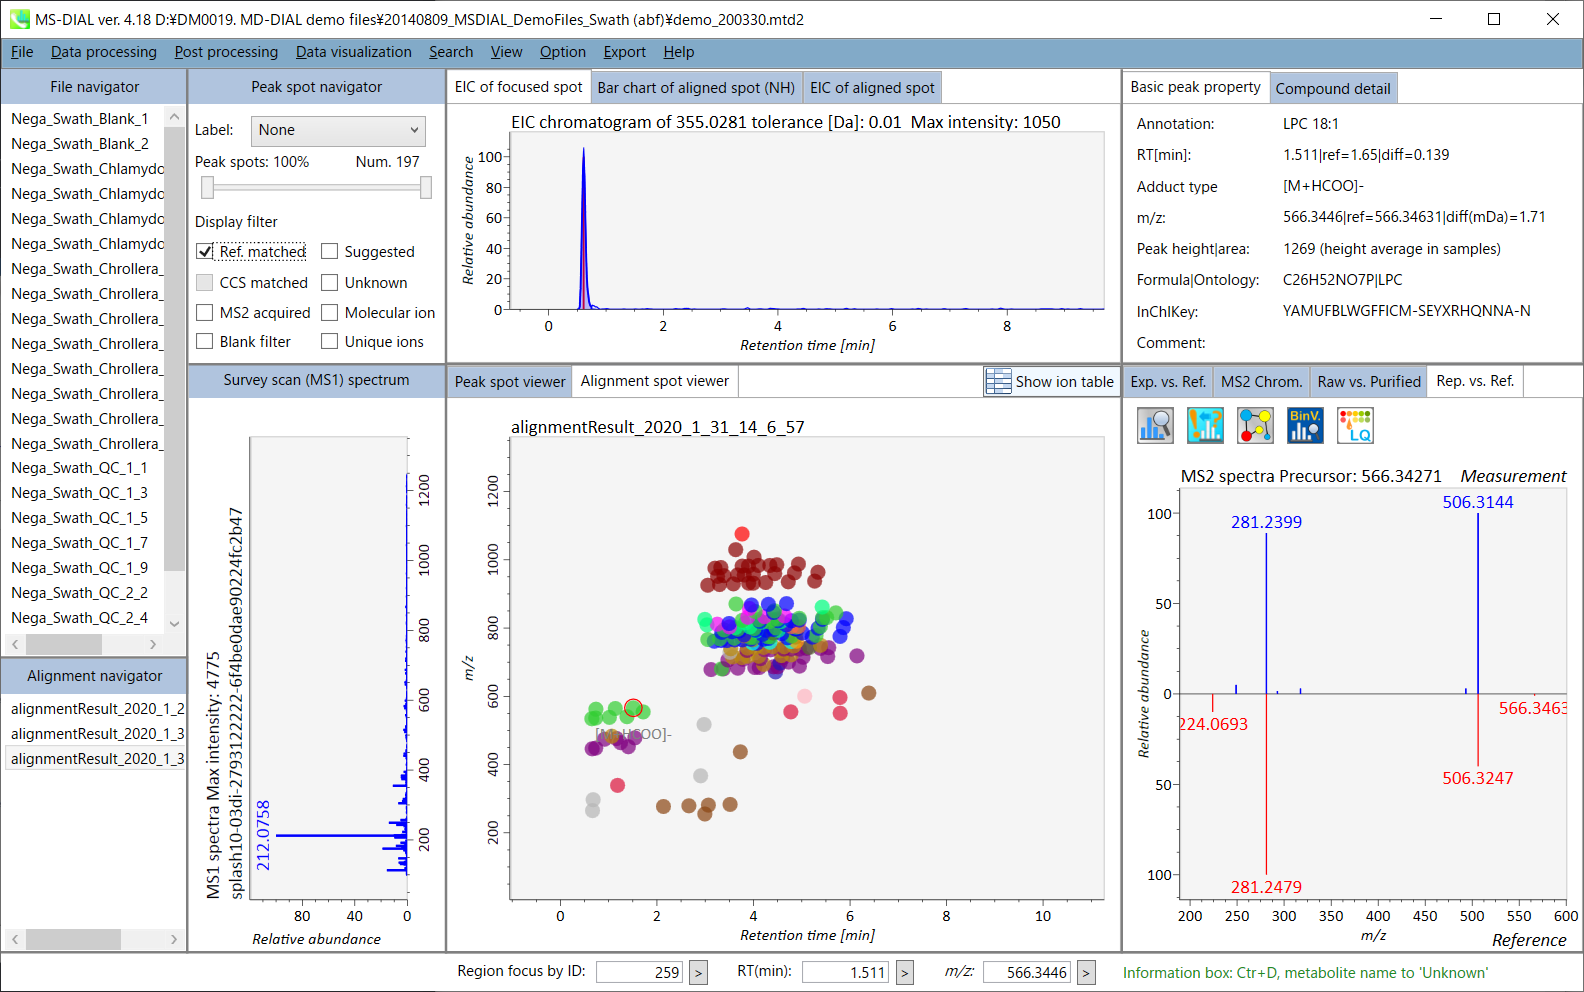Screen dimensions: 1584x992
Task: Uncheck the Ref. matched display filter
Action: (205, 252)
